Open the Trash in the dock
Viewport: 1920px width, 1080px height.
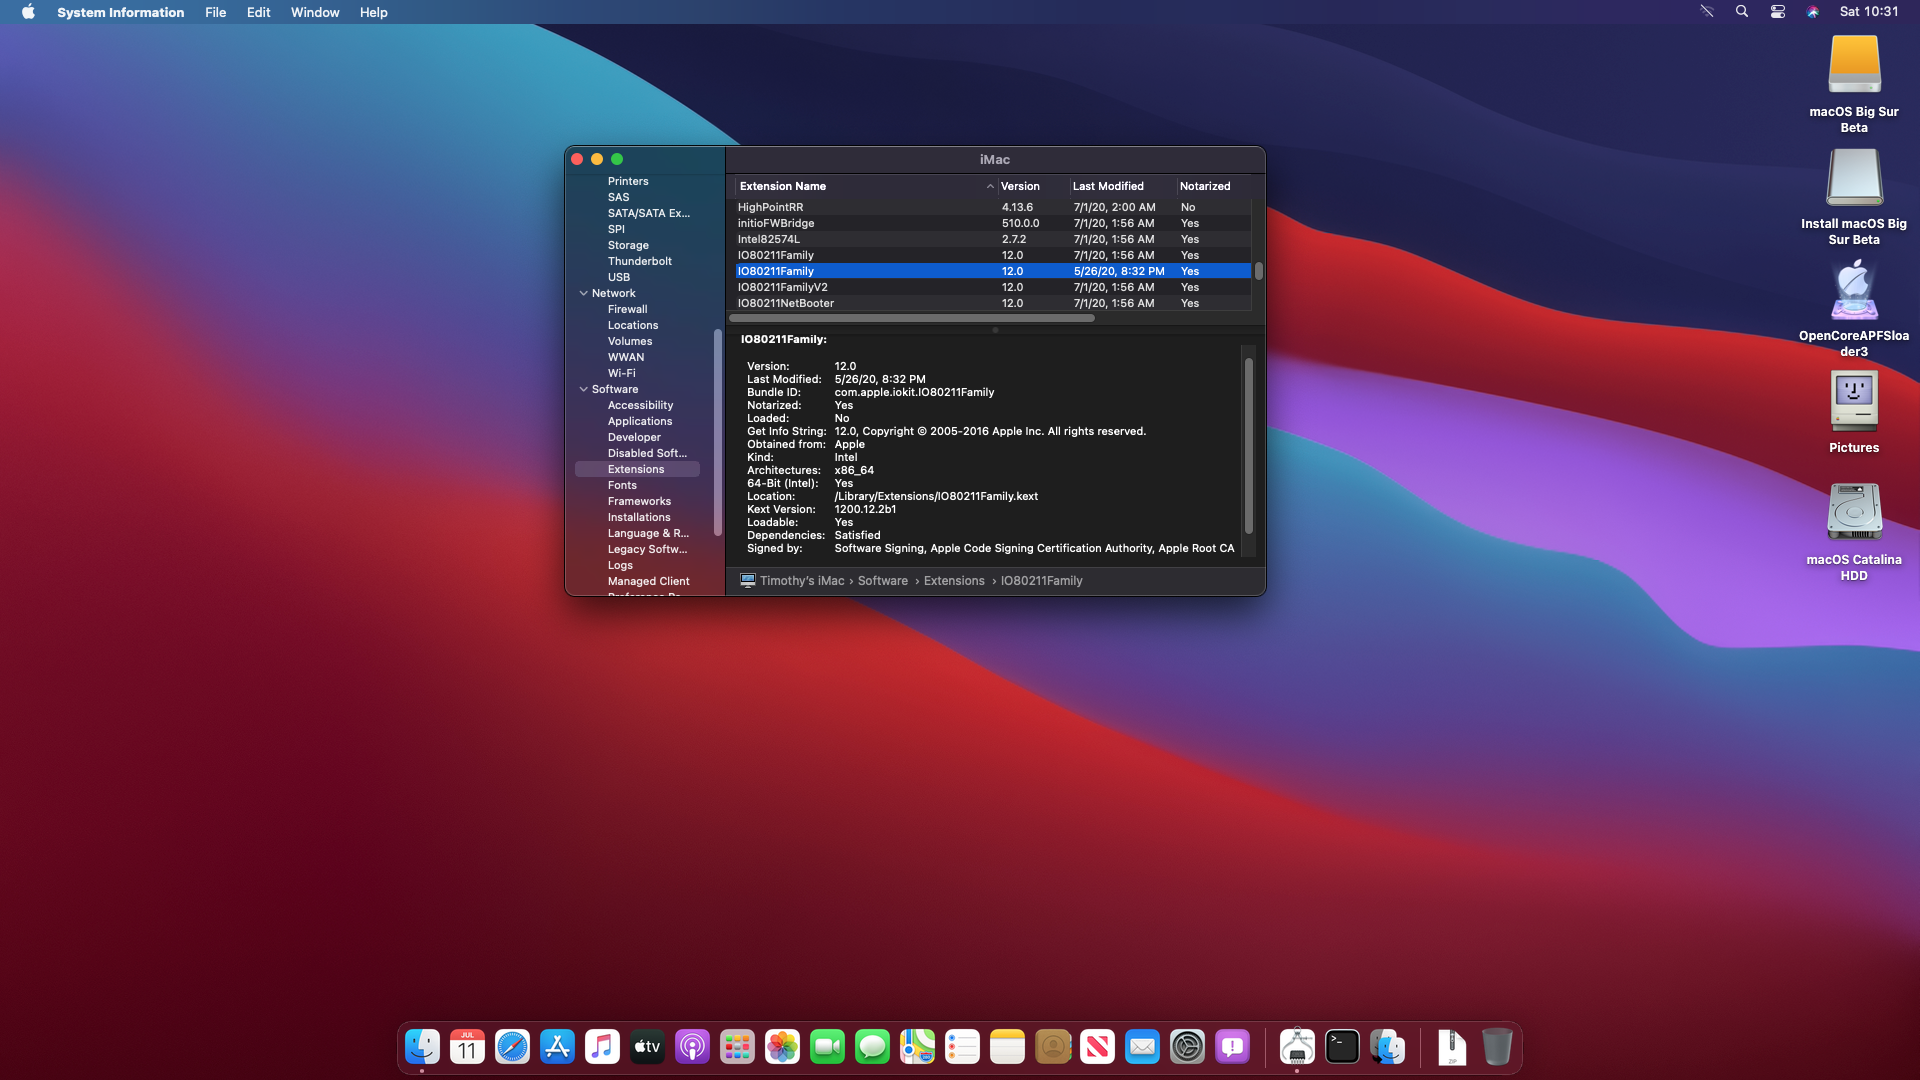[1496, 1047]
